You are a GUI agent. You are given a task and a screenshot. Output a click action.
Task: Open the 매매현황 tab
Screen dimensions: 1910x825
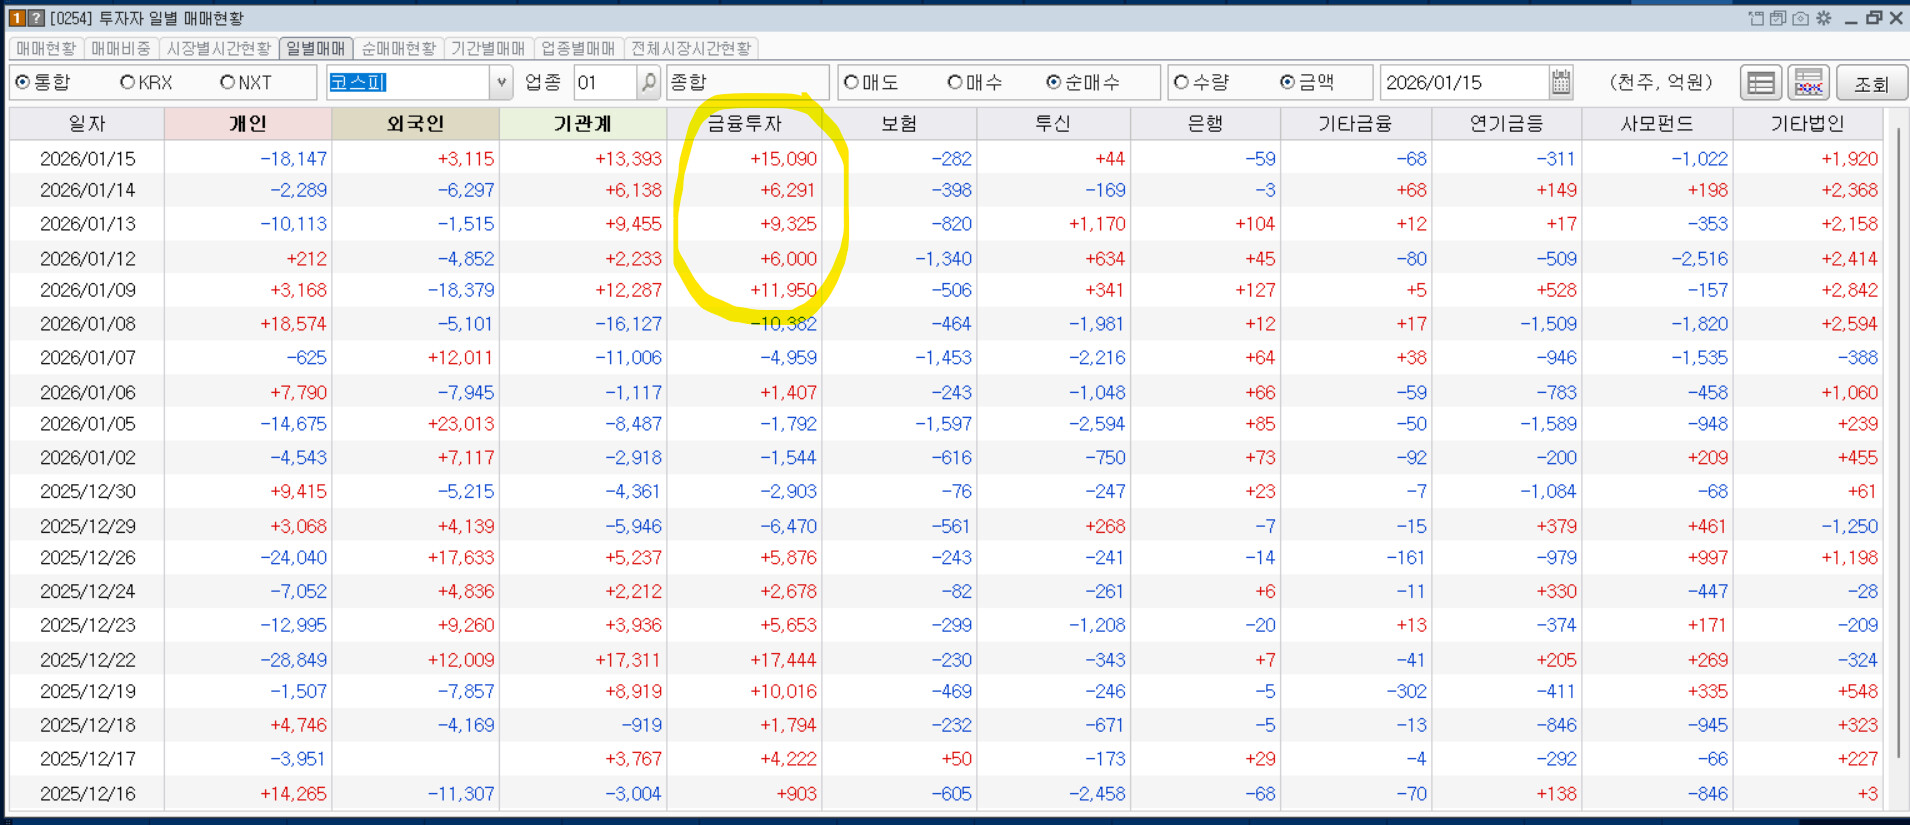[46, 48]
